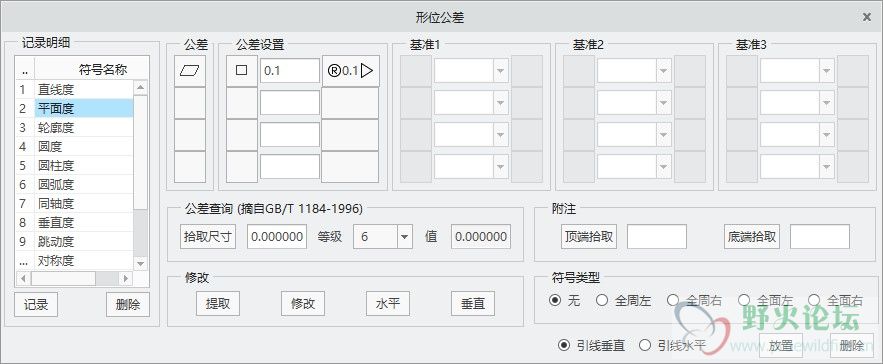883x364 pixels.
Task: Click the picked dimension field showing 0.000000
Action: click(277, 237)
